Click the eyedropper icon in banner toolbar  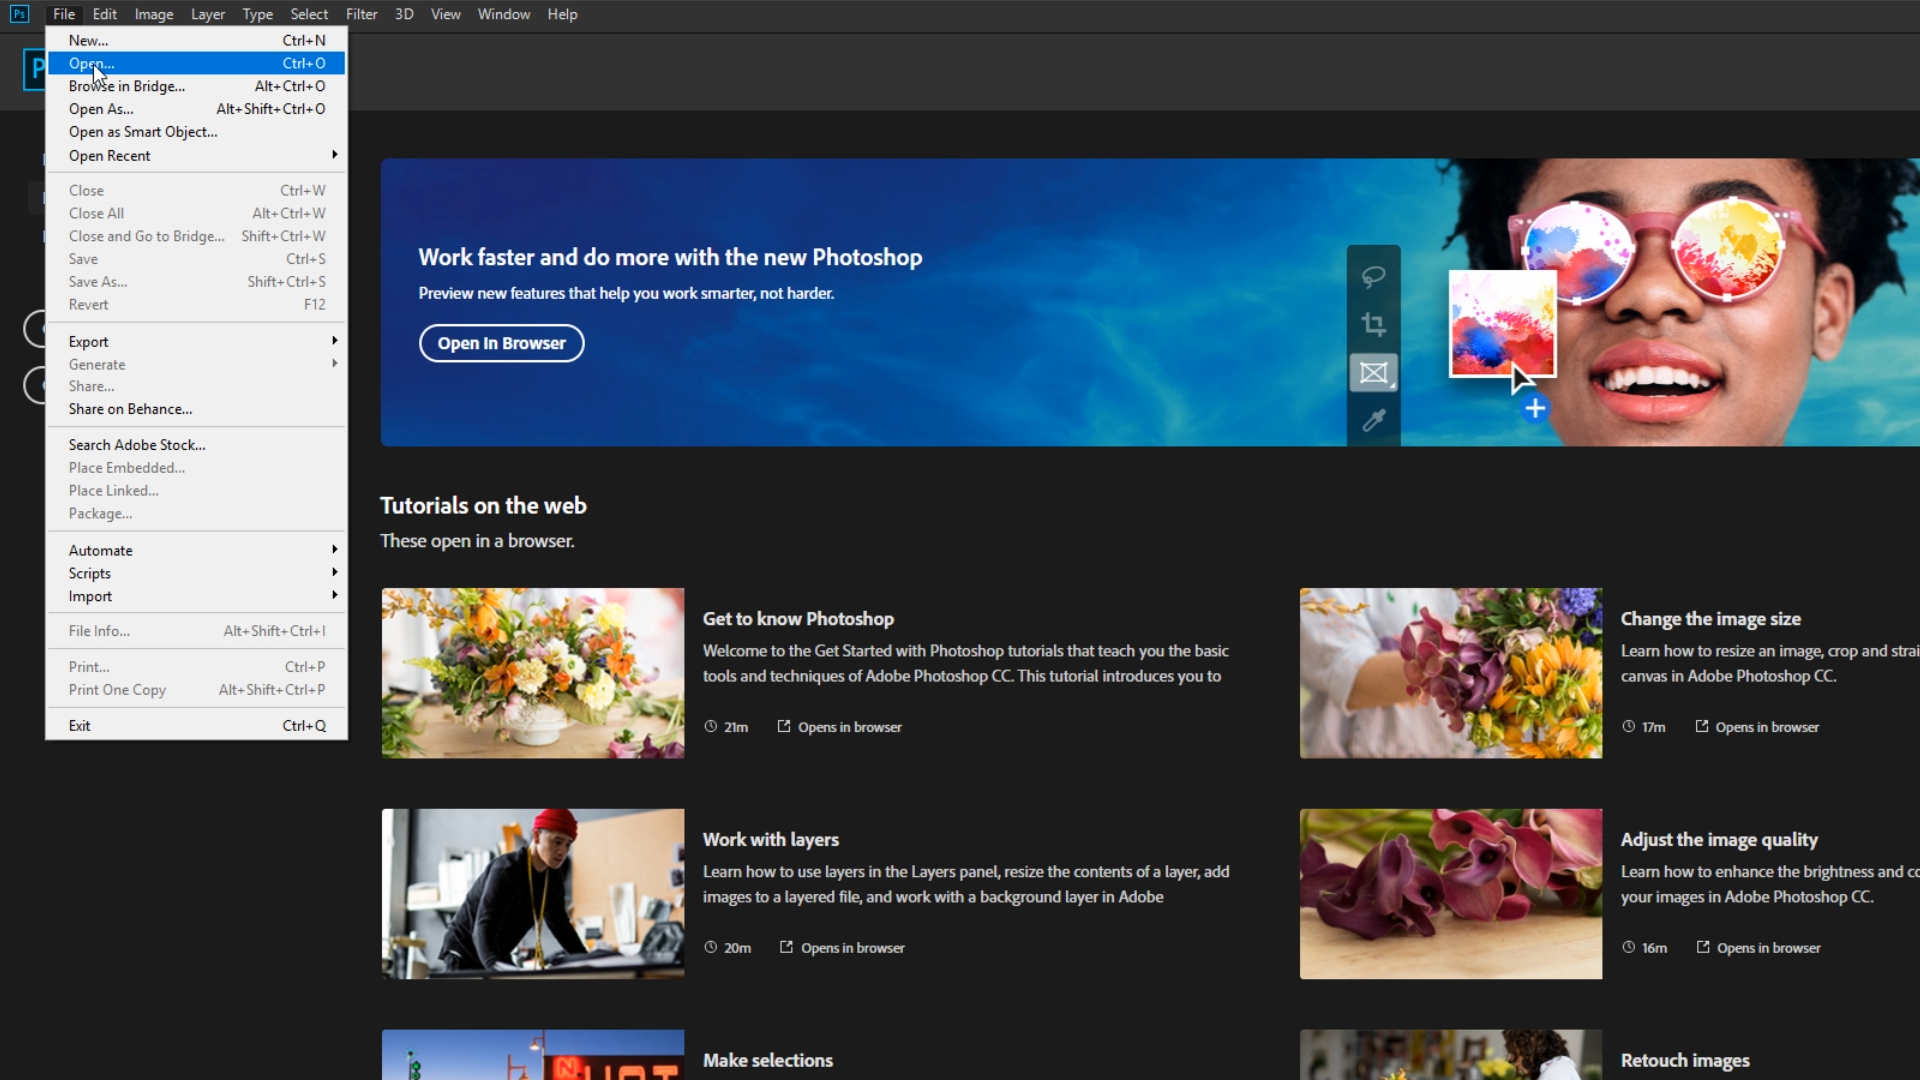[x=1373, y=421]
